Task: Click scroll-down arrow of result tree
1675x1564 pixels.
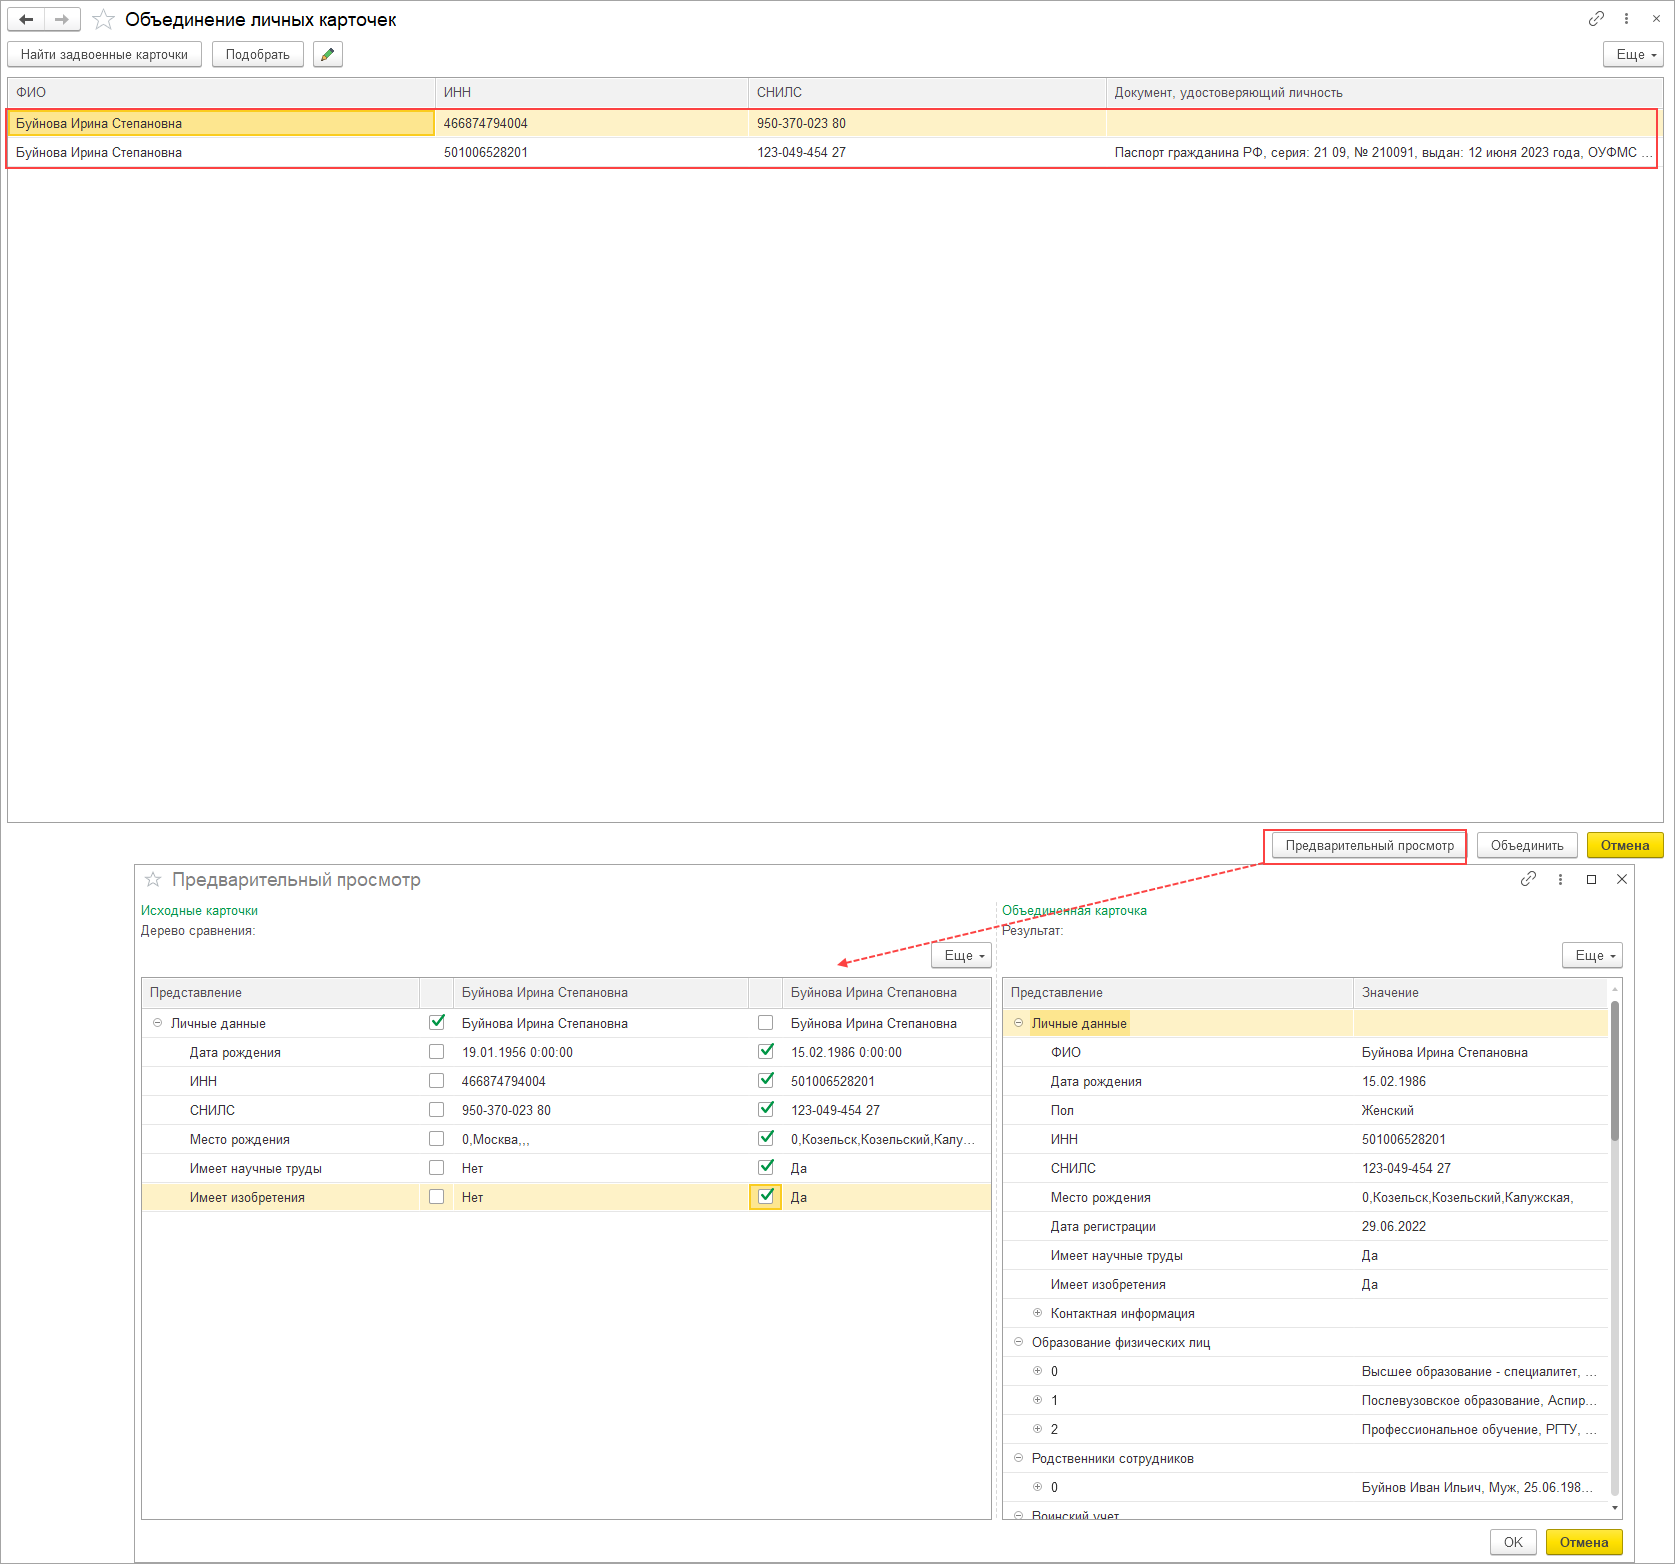Action: pos(1615,1508)
